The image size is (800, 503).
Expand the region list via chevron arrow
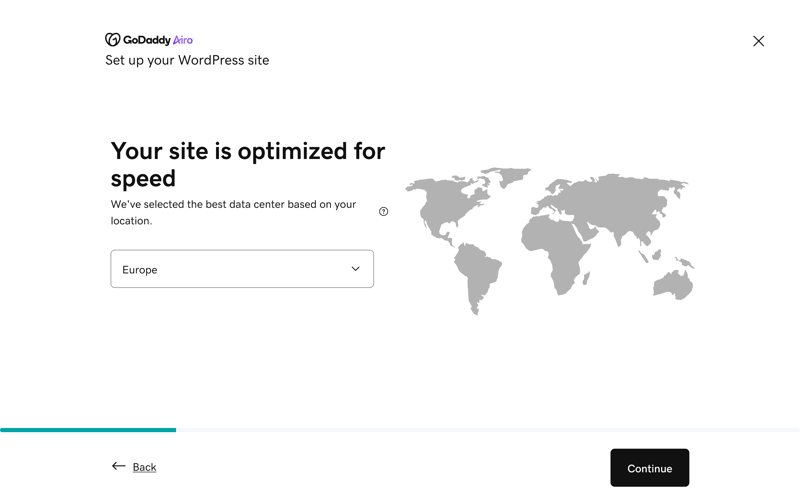click(x=356, y=269)
